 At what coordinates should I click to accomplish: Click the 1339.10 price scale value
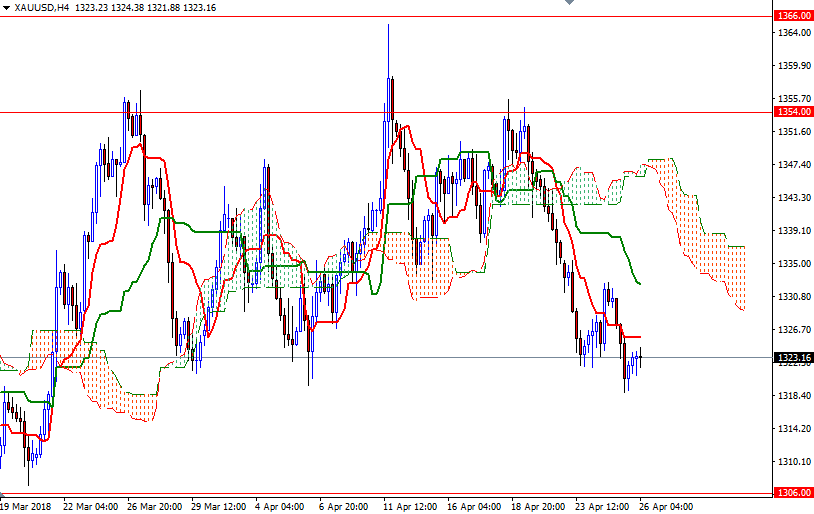click(x=792, y=231)
